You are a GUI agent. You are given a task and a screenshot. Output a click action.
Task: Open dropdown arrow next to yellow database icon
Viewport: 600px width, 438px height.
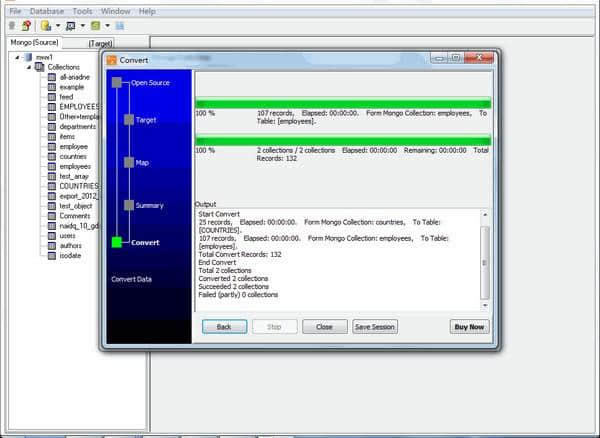[x=58, y=25]
